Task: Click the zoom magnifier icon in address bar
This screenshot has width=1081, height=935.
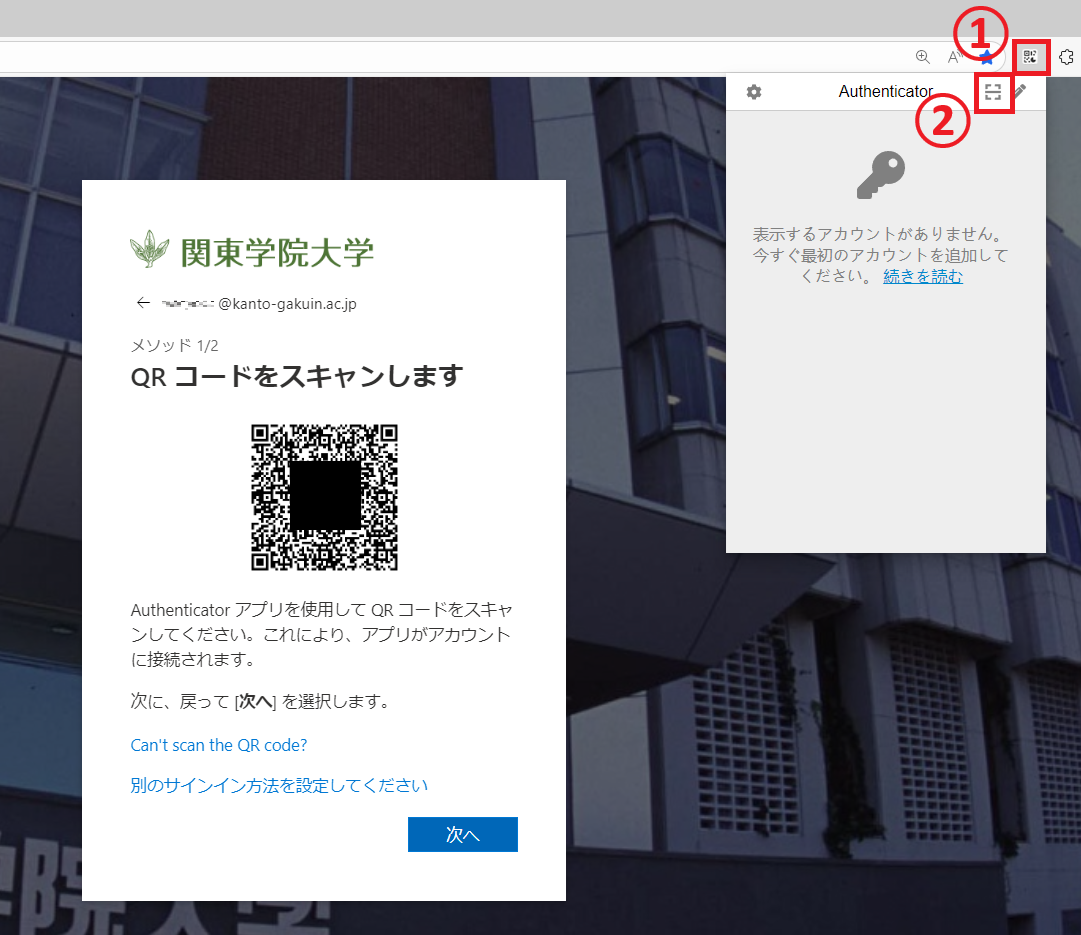Action: point(923,58)
